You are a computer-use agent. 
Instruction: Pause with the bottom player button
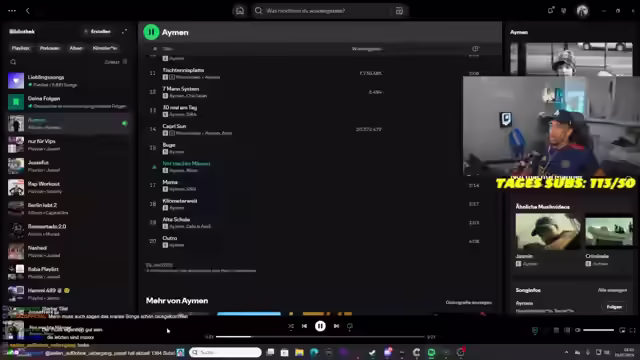(320, 326)
